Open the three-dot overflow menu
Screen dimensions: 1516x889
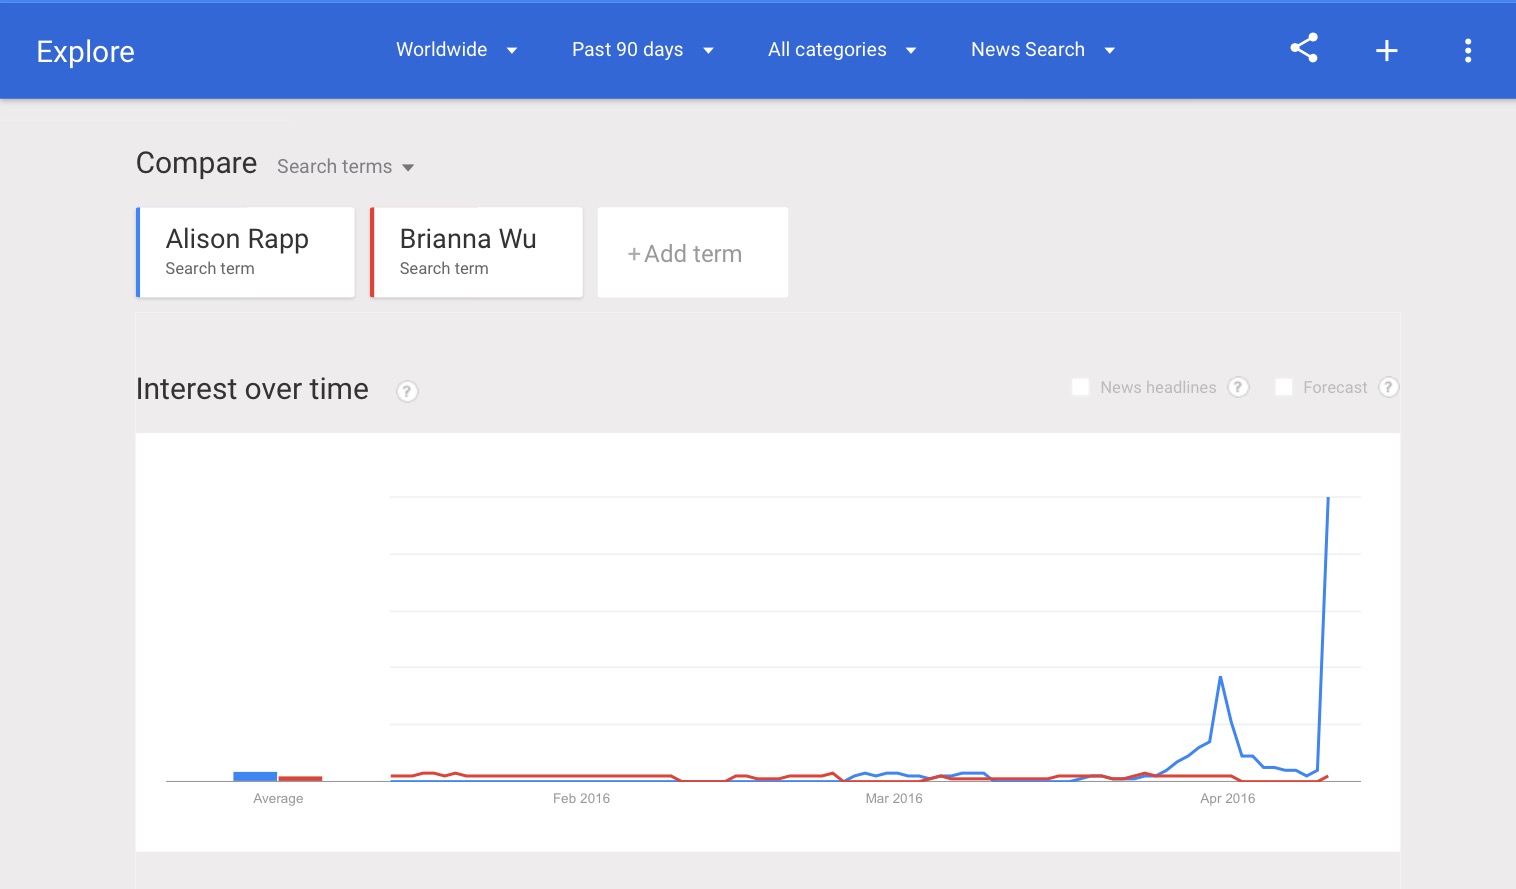tap(1467, 50)
